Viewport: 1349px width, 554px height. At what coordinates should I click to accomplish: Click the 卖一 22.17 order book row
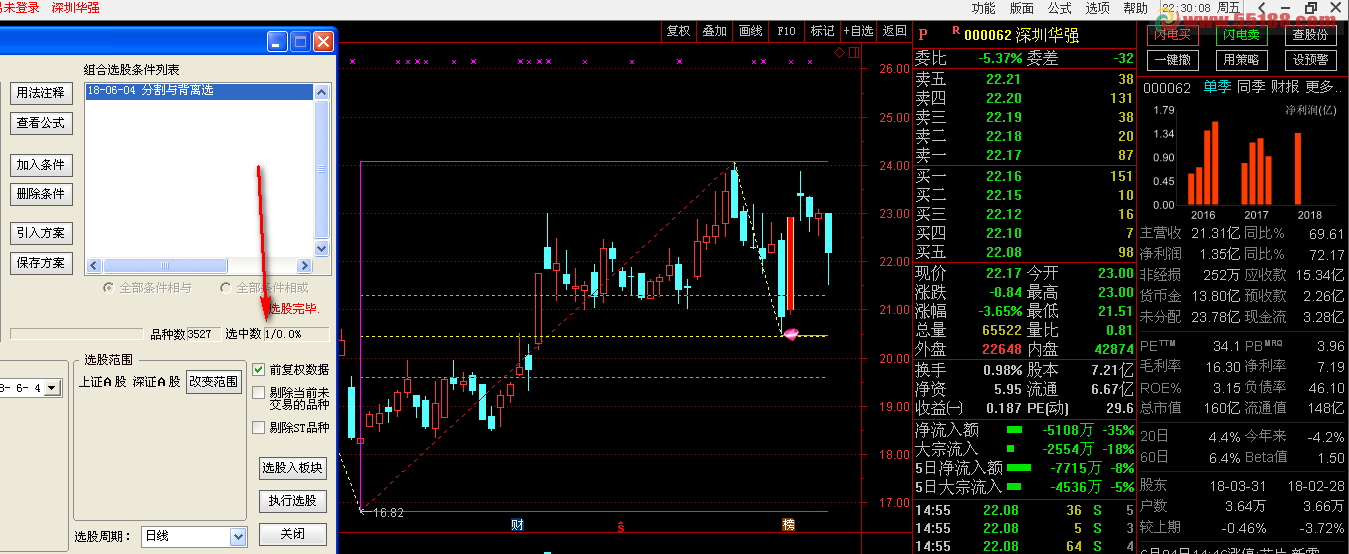1026,156
